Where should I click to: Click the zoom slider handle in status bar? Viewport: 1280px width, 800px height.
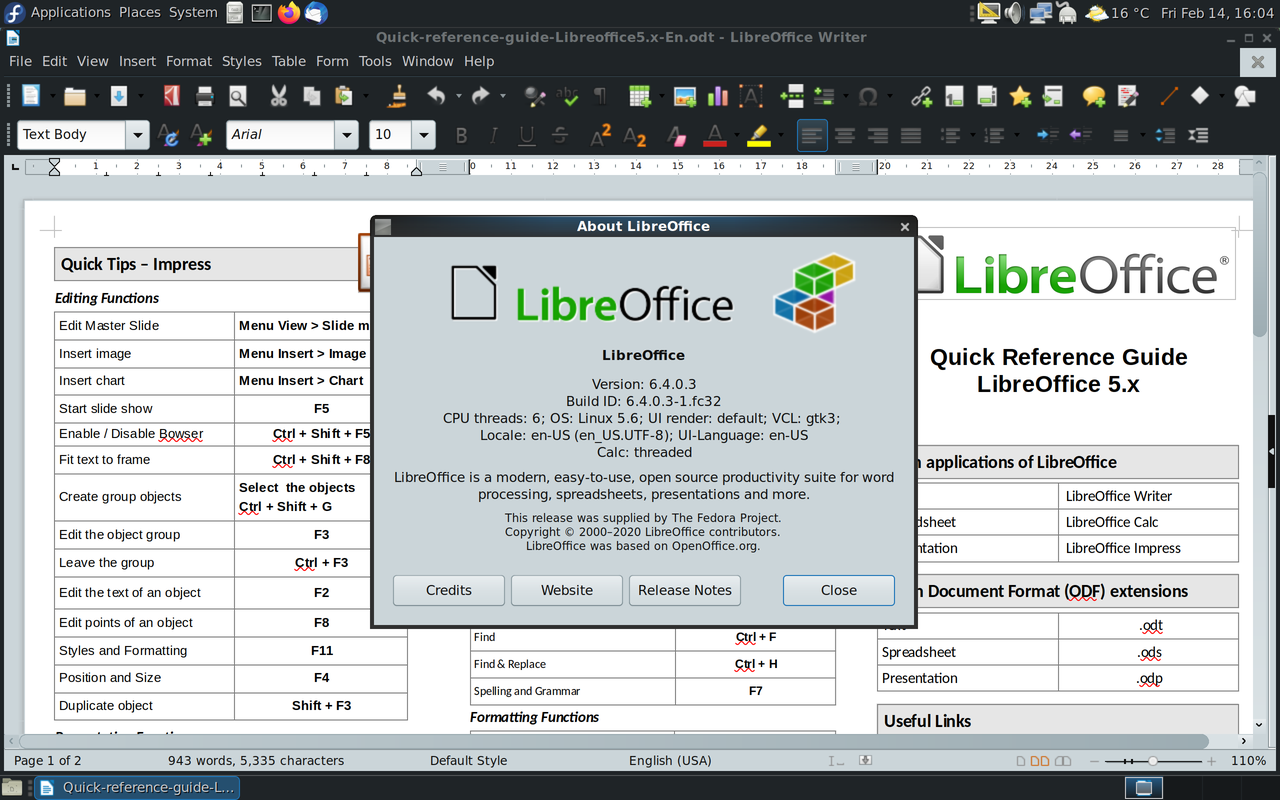pos(1153,761)
